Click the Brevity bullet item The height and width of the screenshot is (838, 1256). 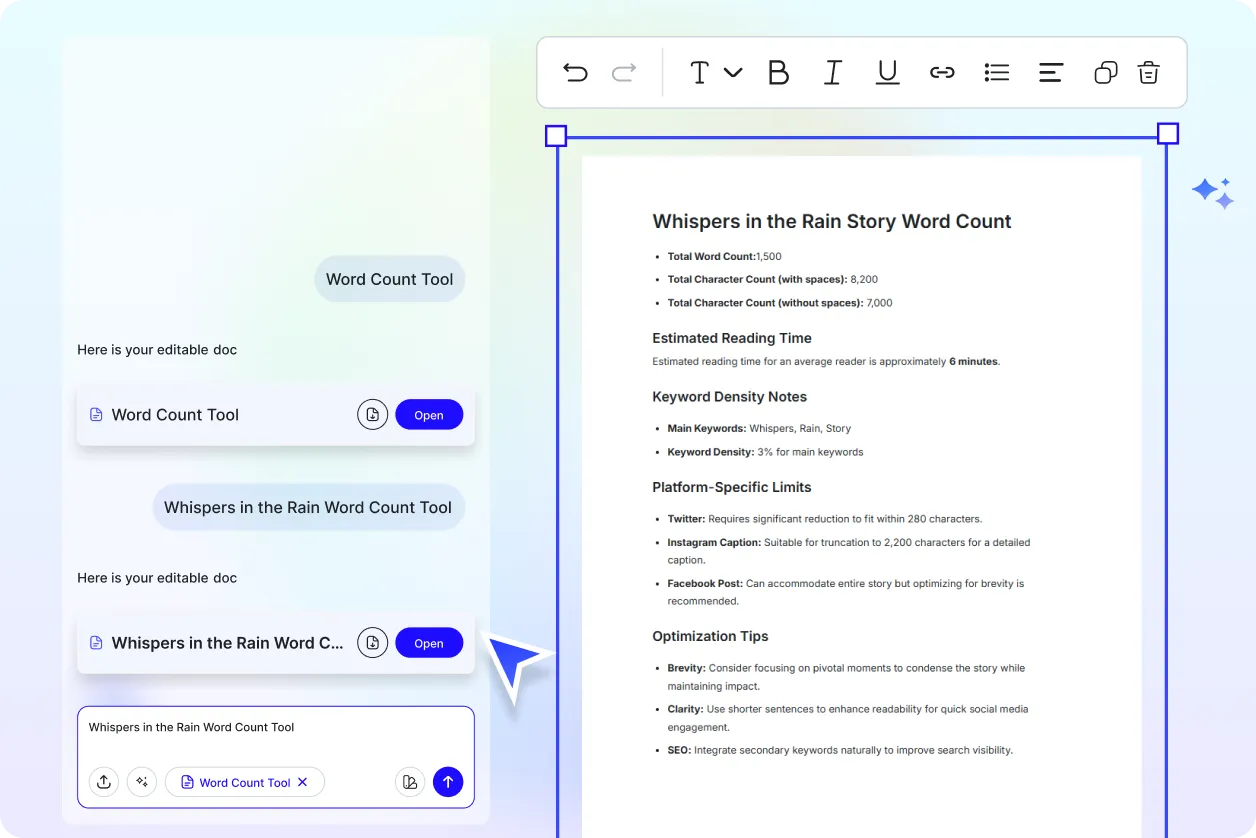click(846, 677)
